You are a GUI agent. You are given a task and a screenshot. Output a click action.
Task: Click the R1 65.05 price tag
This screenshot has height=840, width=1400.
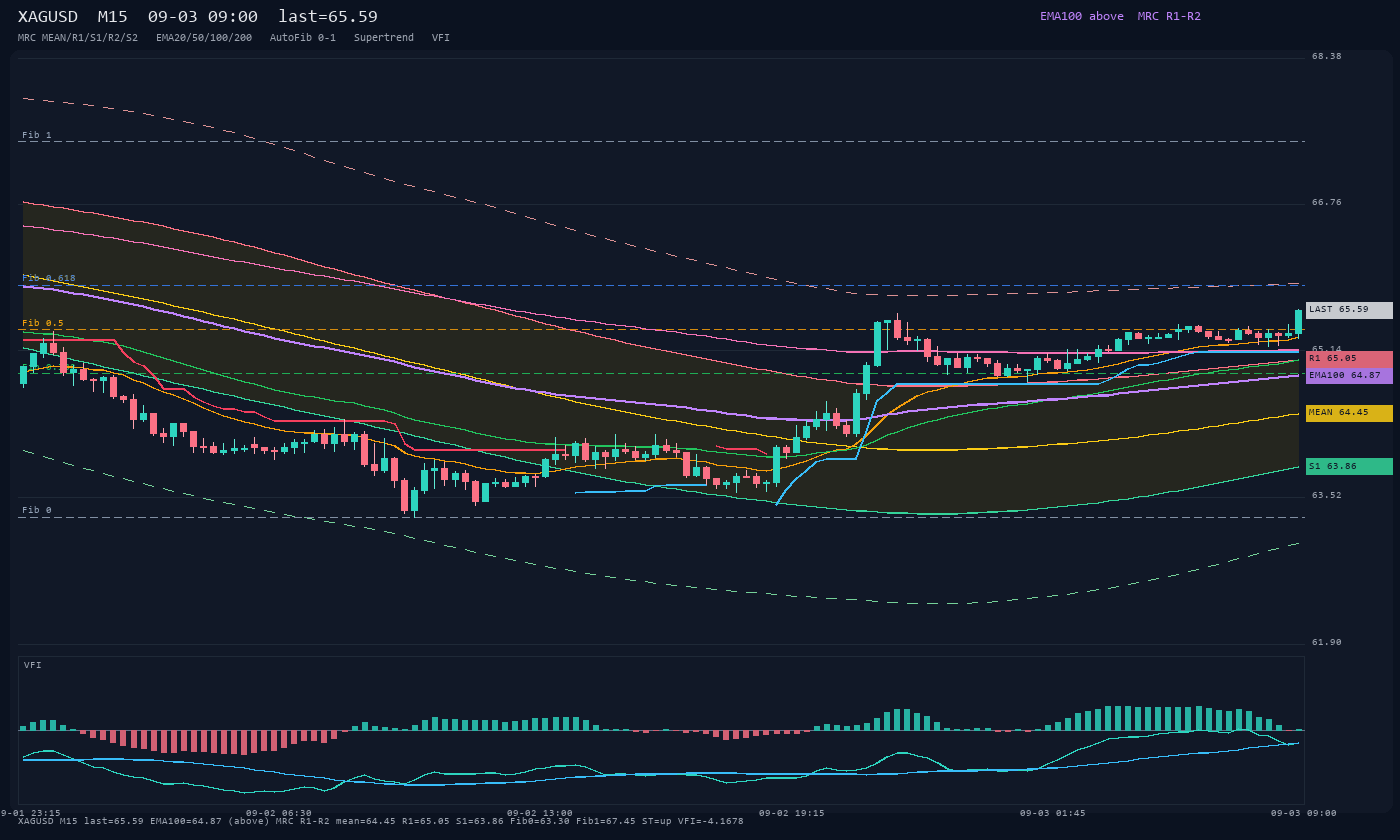tap(1349, 358)
